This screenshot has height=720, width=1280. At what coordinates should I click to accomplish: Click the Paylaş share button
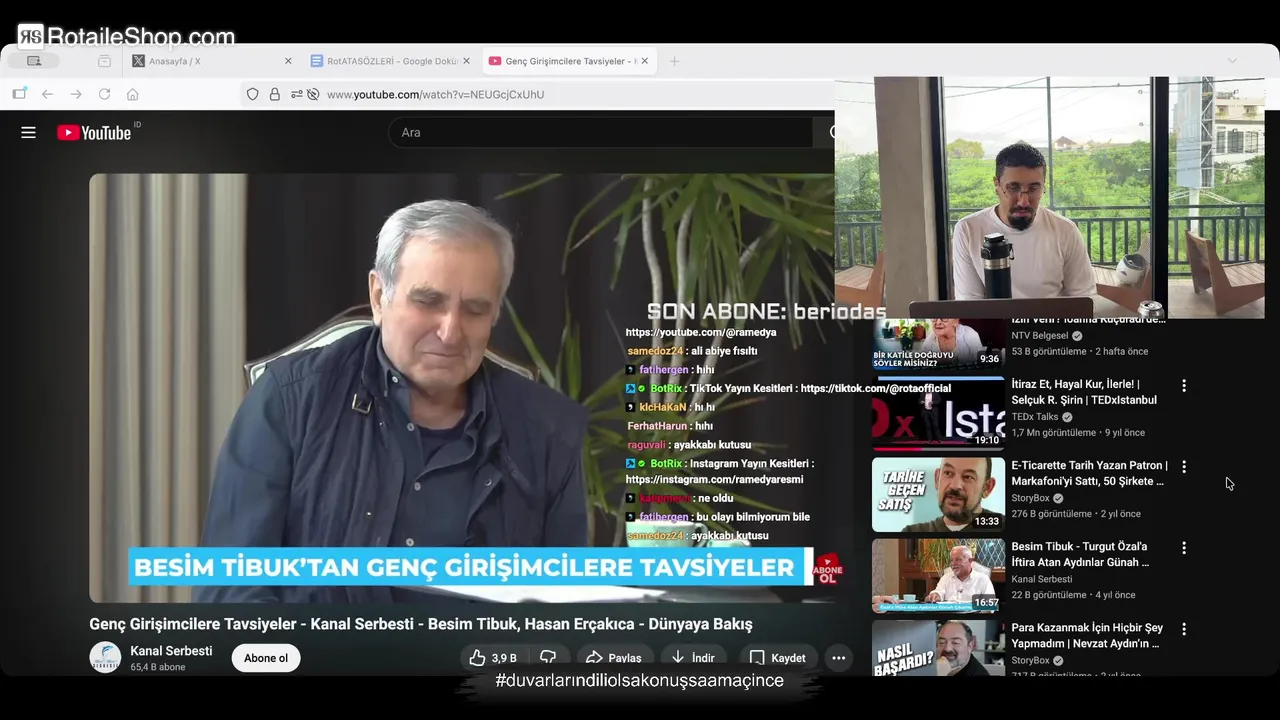point(613,658)
